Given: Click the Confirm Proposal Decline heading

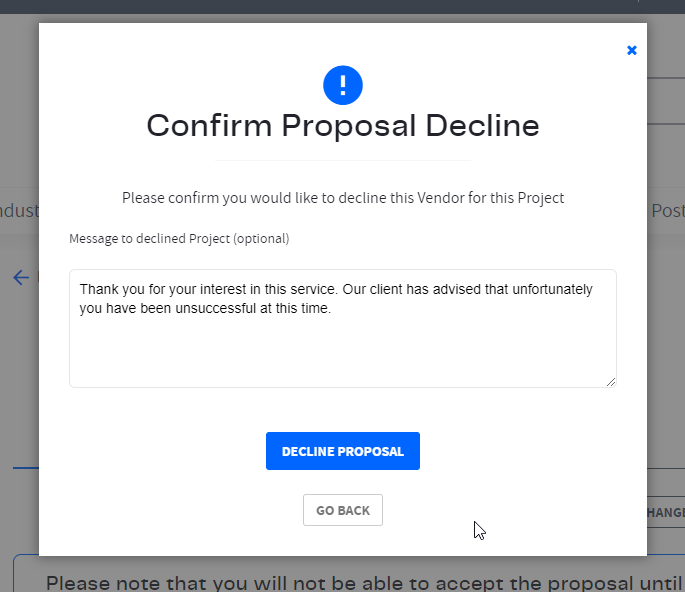Looking at the screenshot, I should (343, 126).
